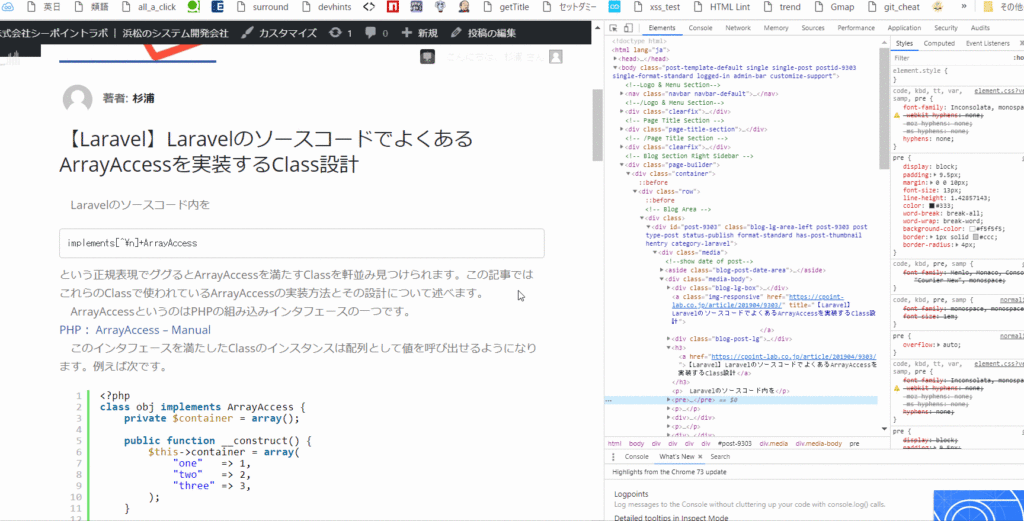This screenshot has width=1024, height=521.
Task: Collapse the div page-builder node
Action: (622, 164)
